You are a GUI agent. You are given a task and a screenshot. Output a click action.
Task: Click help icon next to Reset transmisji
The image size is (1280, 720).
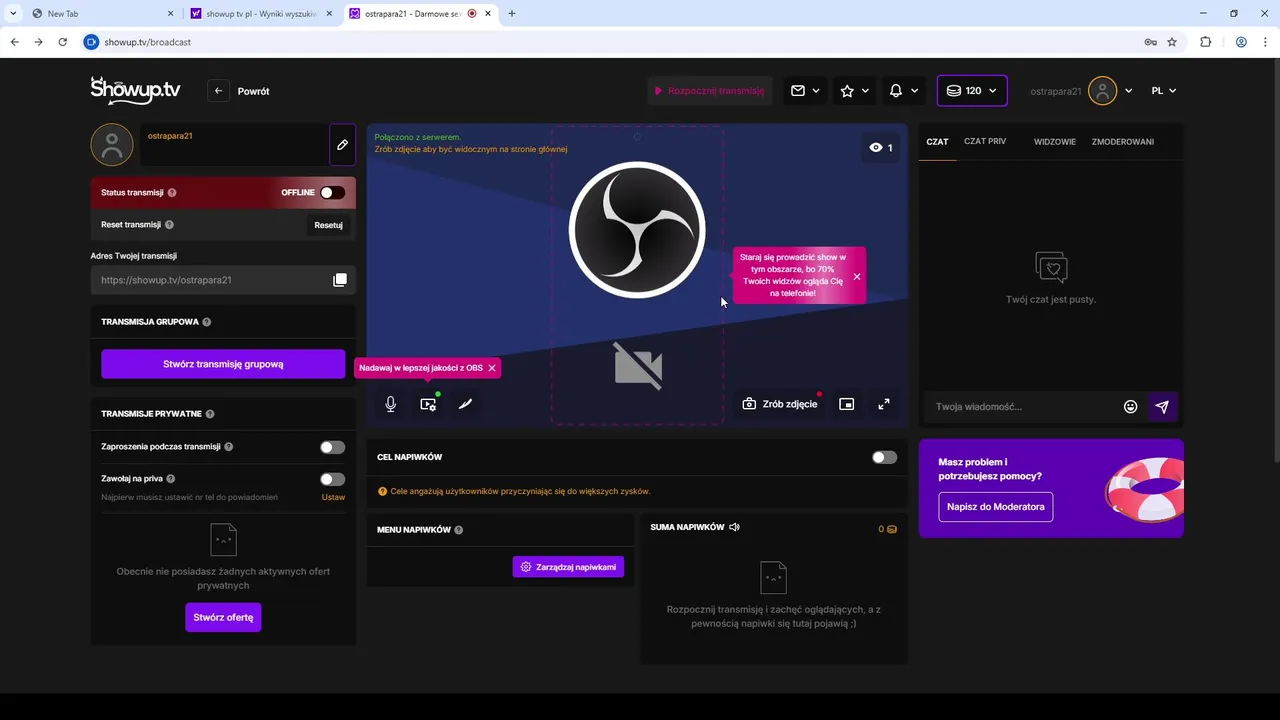pos(169,225)
